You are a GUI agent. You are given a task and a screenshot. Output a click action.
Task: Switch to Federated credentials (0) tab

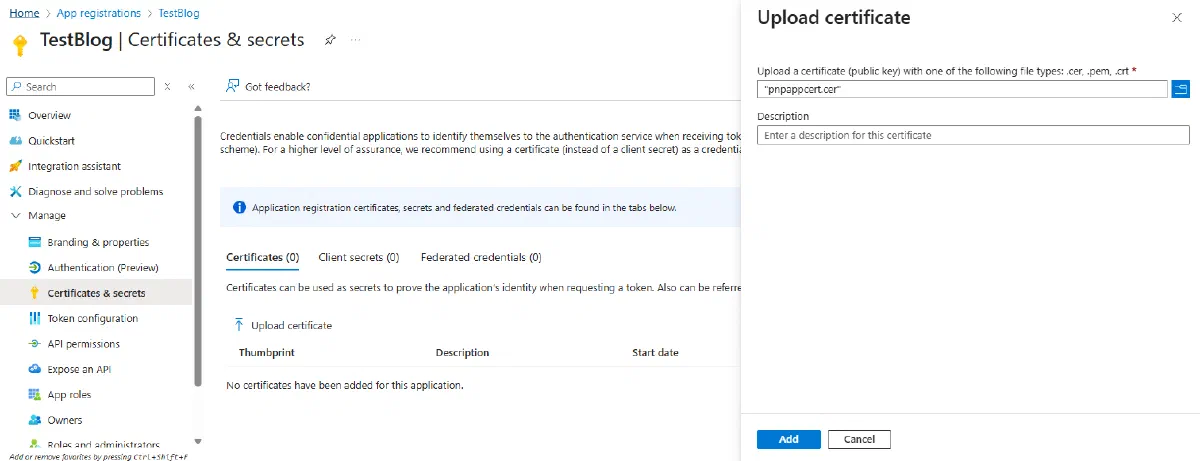481,257
